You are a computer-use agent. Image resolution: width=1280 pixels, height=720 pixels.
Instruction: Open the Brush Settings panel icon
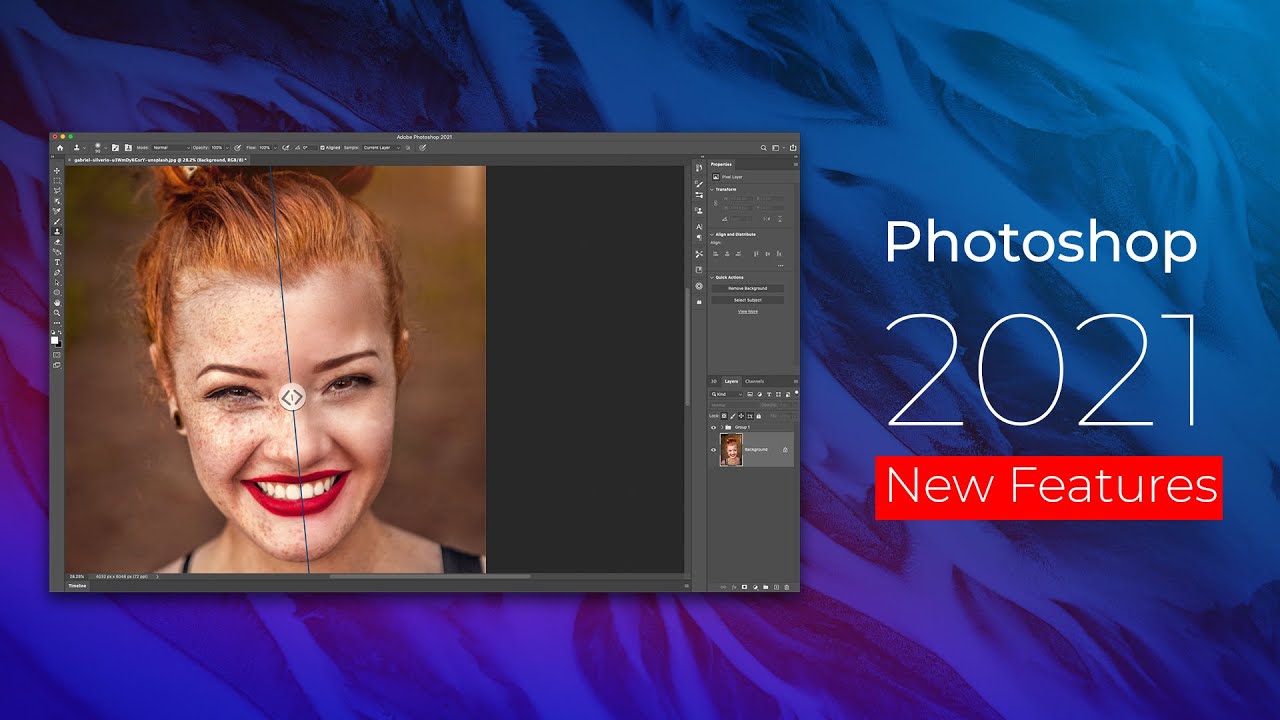[115, 148]
